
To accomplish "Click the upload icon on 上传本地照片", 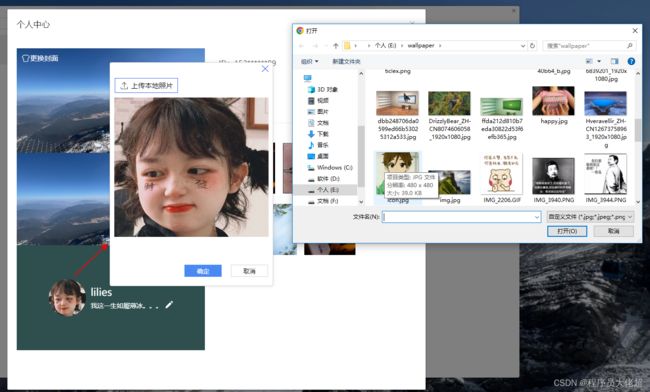I will (x=124, y=86).
